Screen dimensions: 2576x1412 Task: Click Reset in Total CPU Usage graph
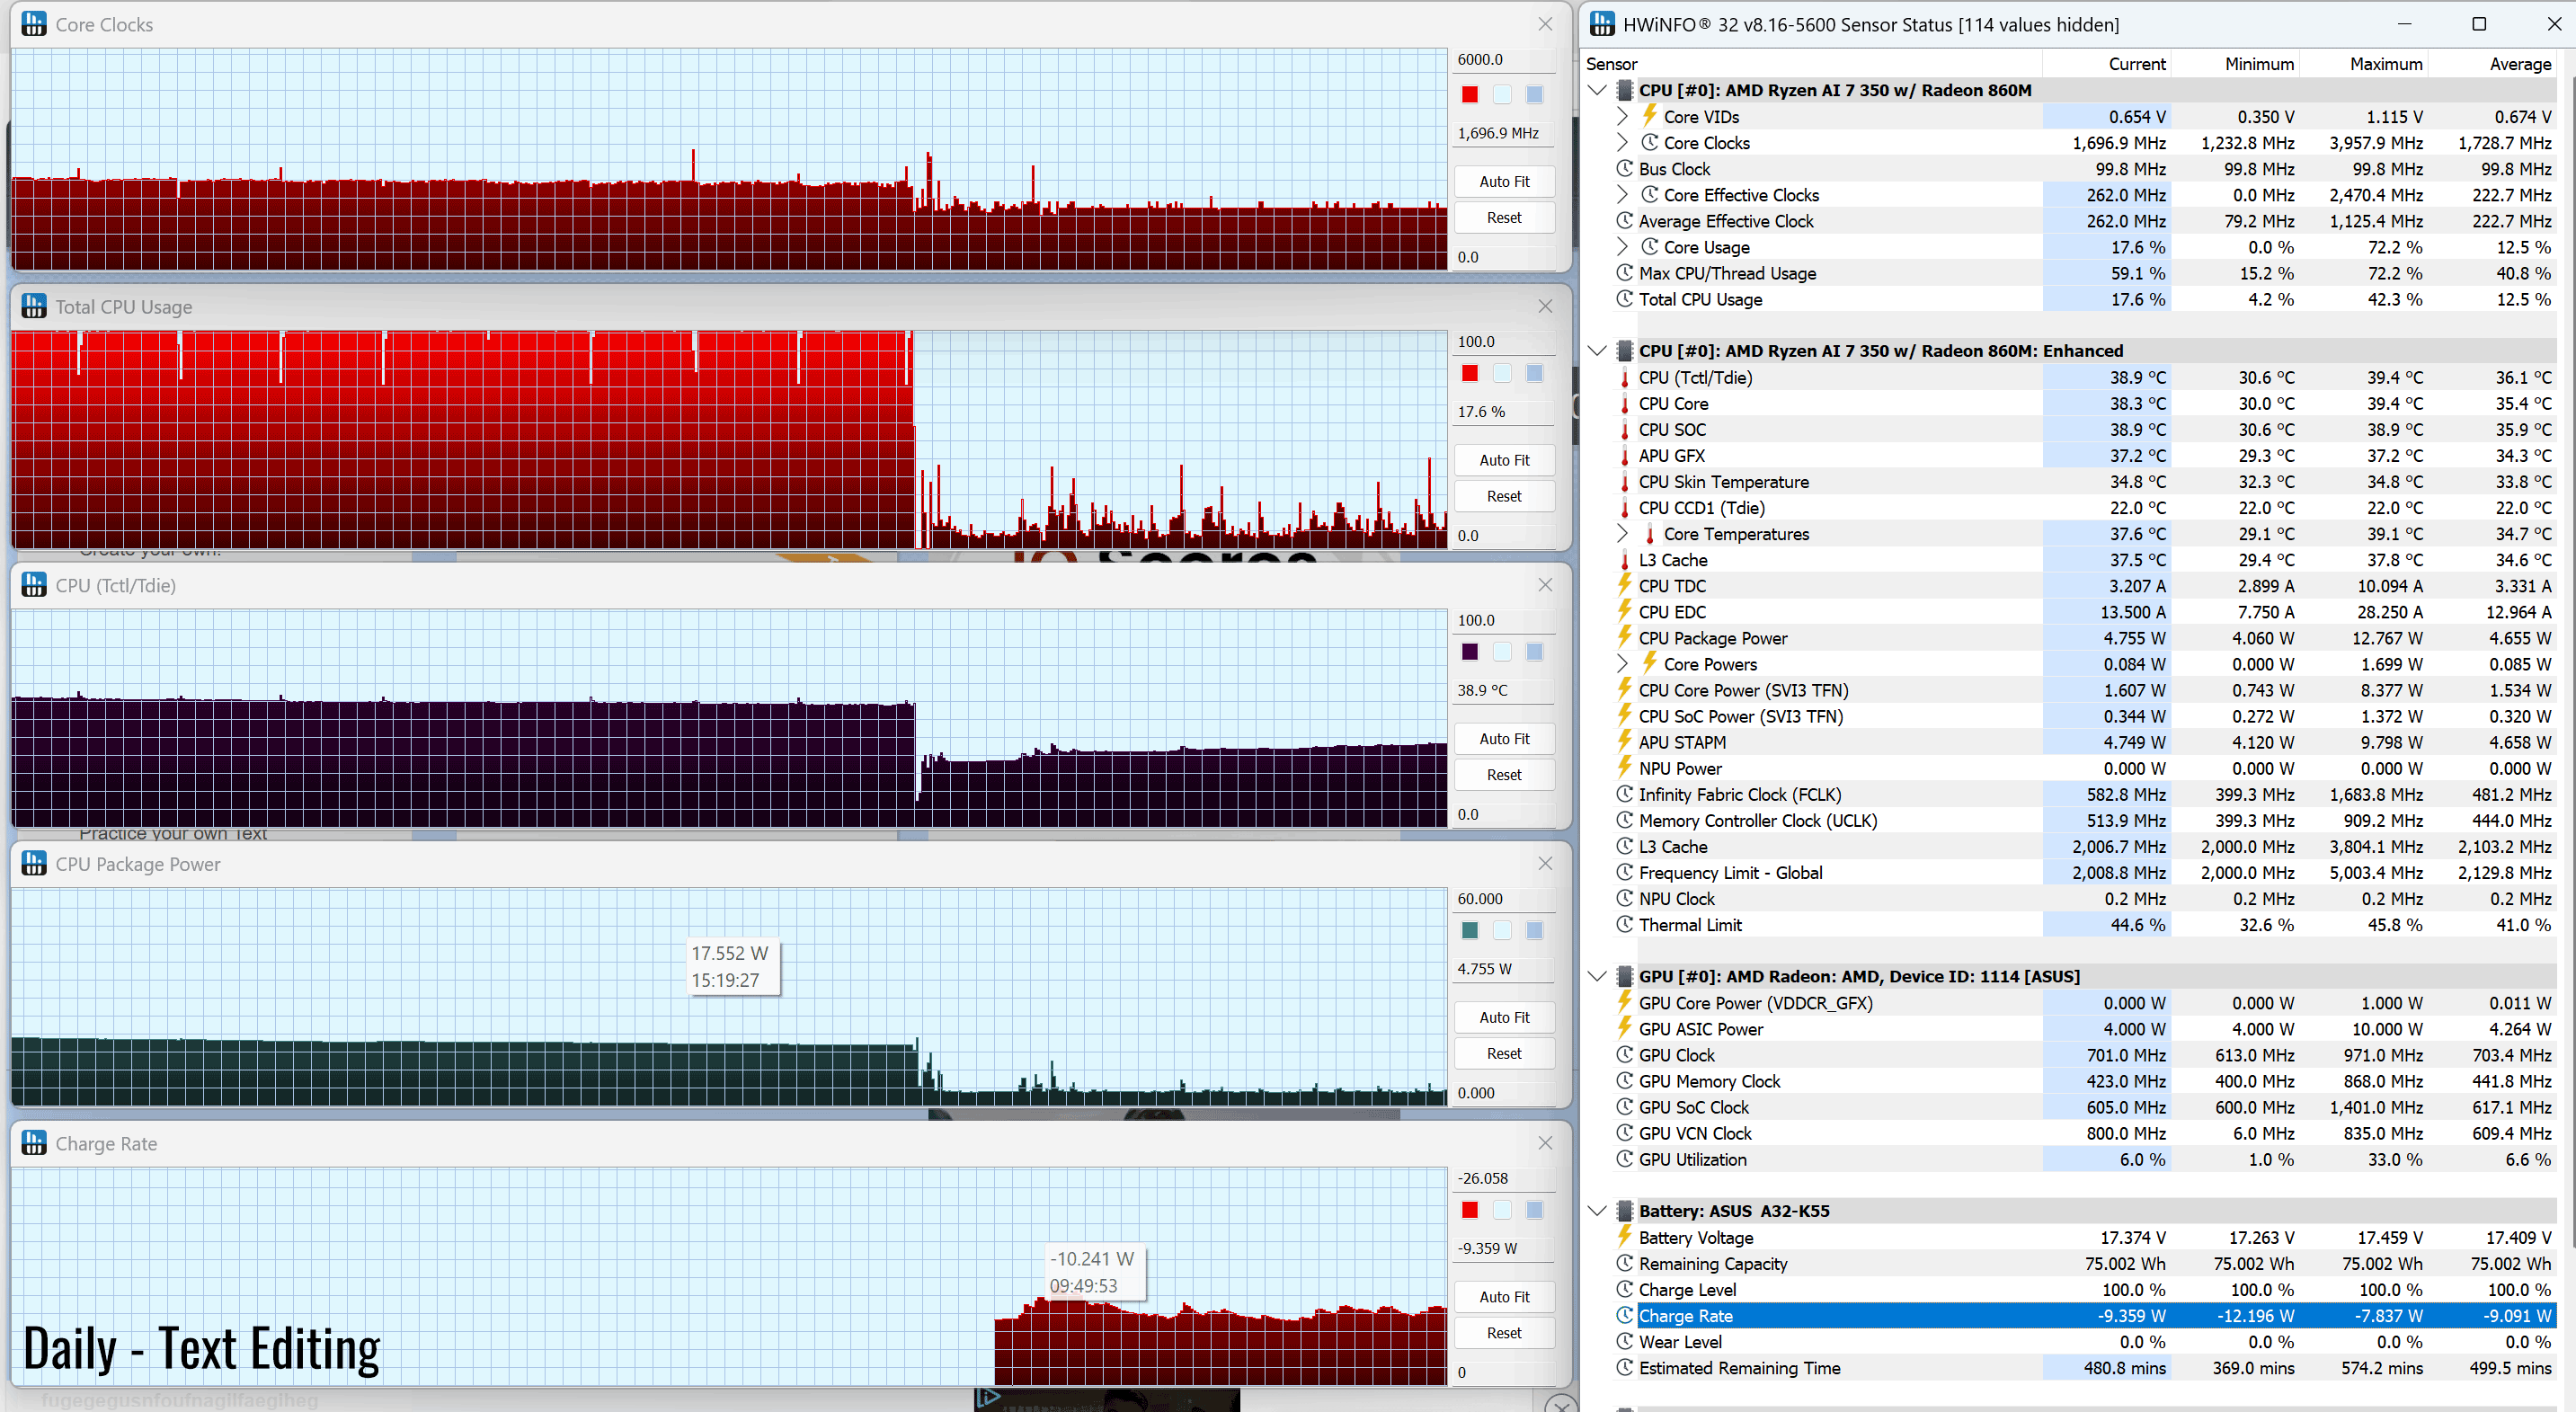click(1504, 496)
